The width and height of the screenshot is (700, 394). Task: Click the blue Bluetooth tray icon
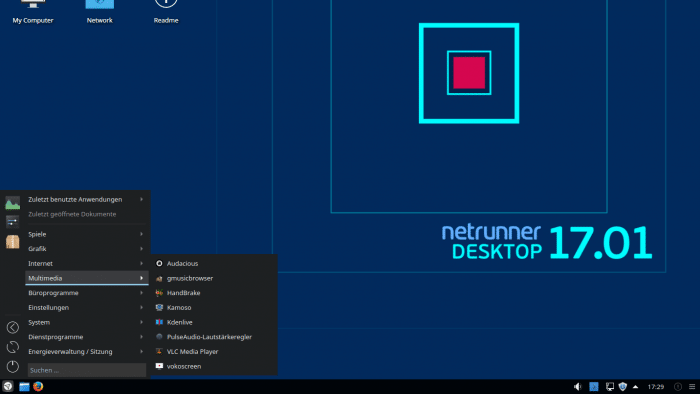pos(594,387)
